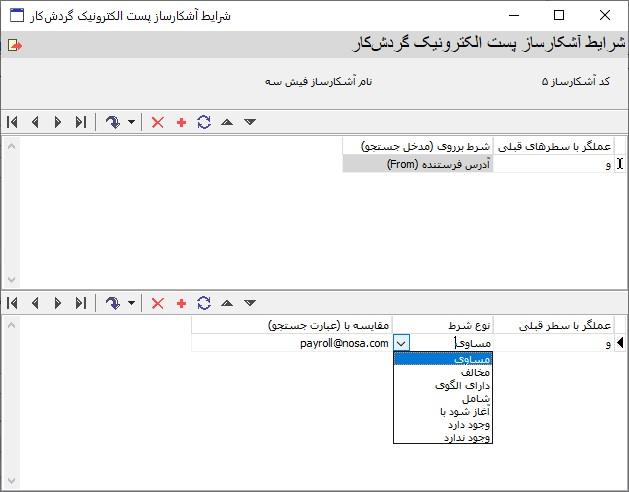Image resolution: width=629 pixels, height=492 pixels.
Task: Click the exit door icon below the title bar
Action: (14, 45)
